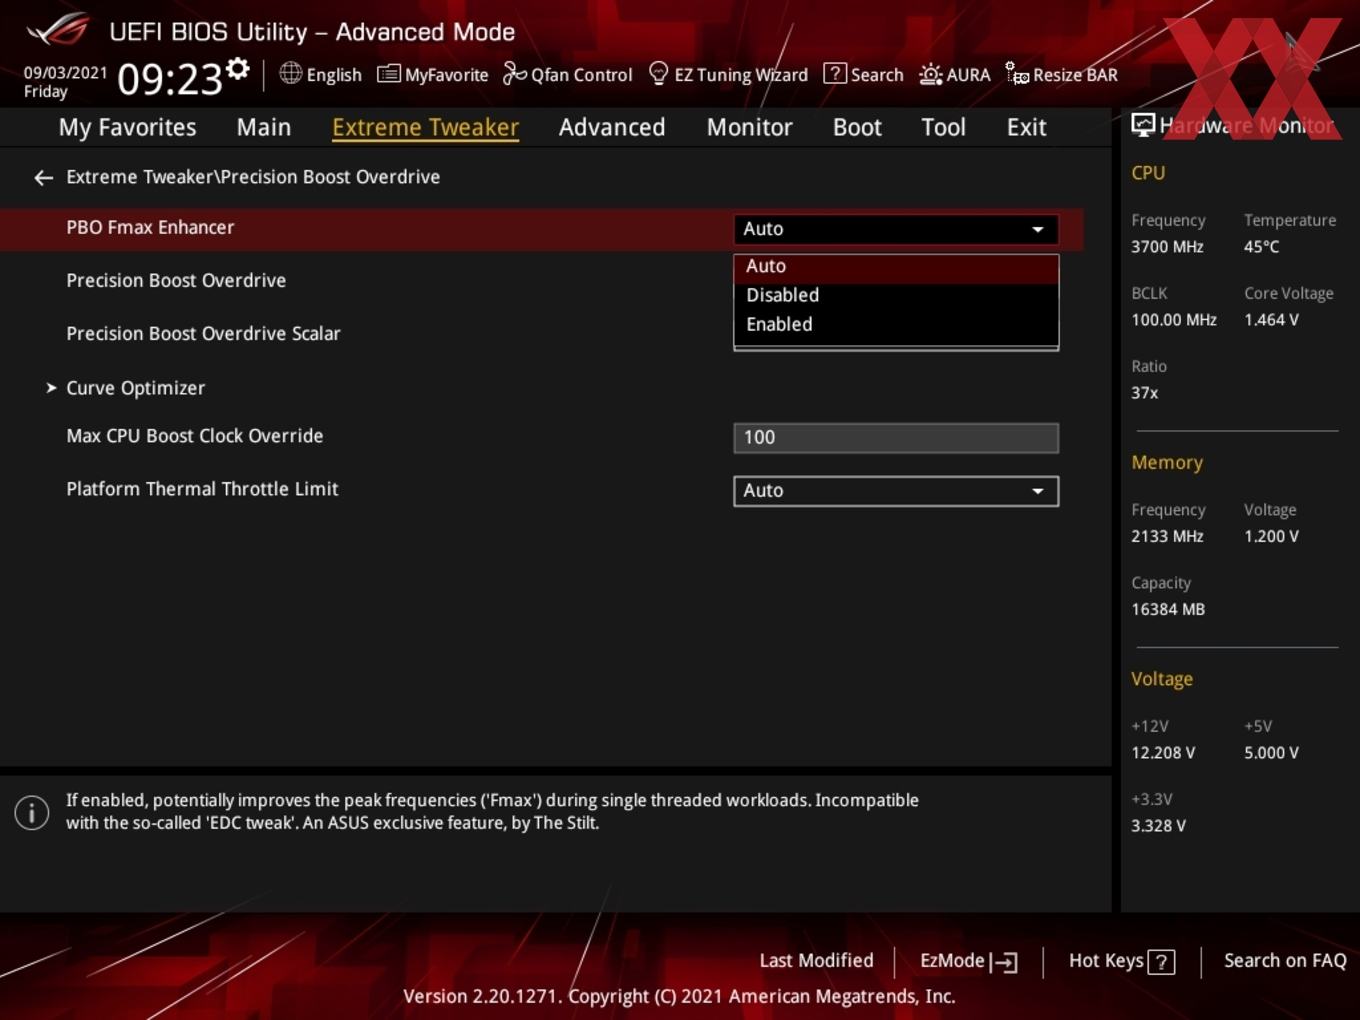The image size is (1360, 1020).
Task: Click the memory voltage 1.200 V value
Action: [1271, 536]
